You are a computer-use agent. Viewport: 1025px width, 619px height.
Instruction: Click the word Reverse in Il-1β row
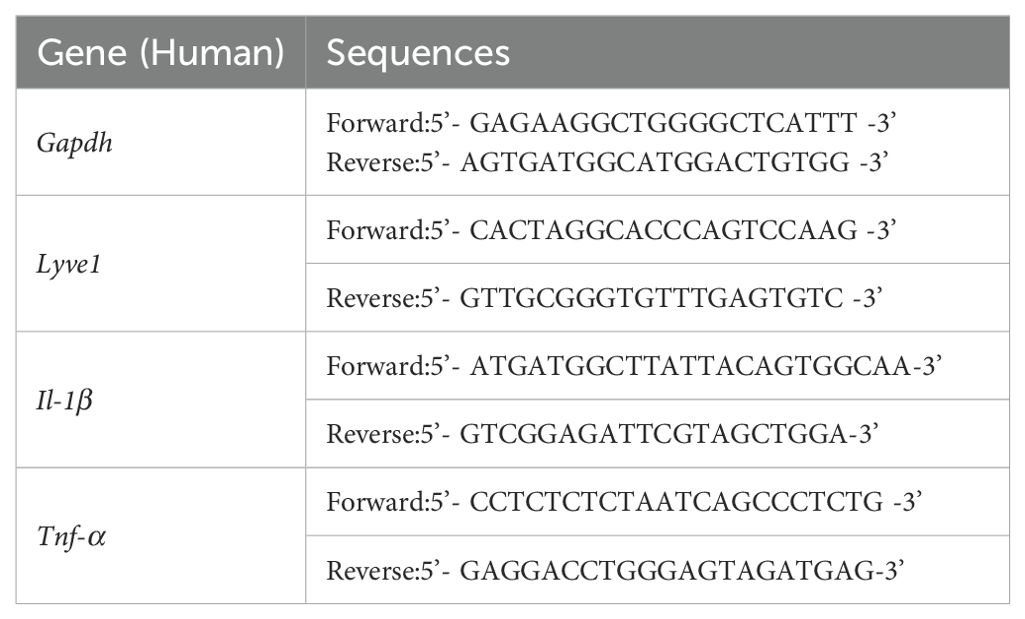[x=371, y=434]
